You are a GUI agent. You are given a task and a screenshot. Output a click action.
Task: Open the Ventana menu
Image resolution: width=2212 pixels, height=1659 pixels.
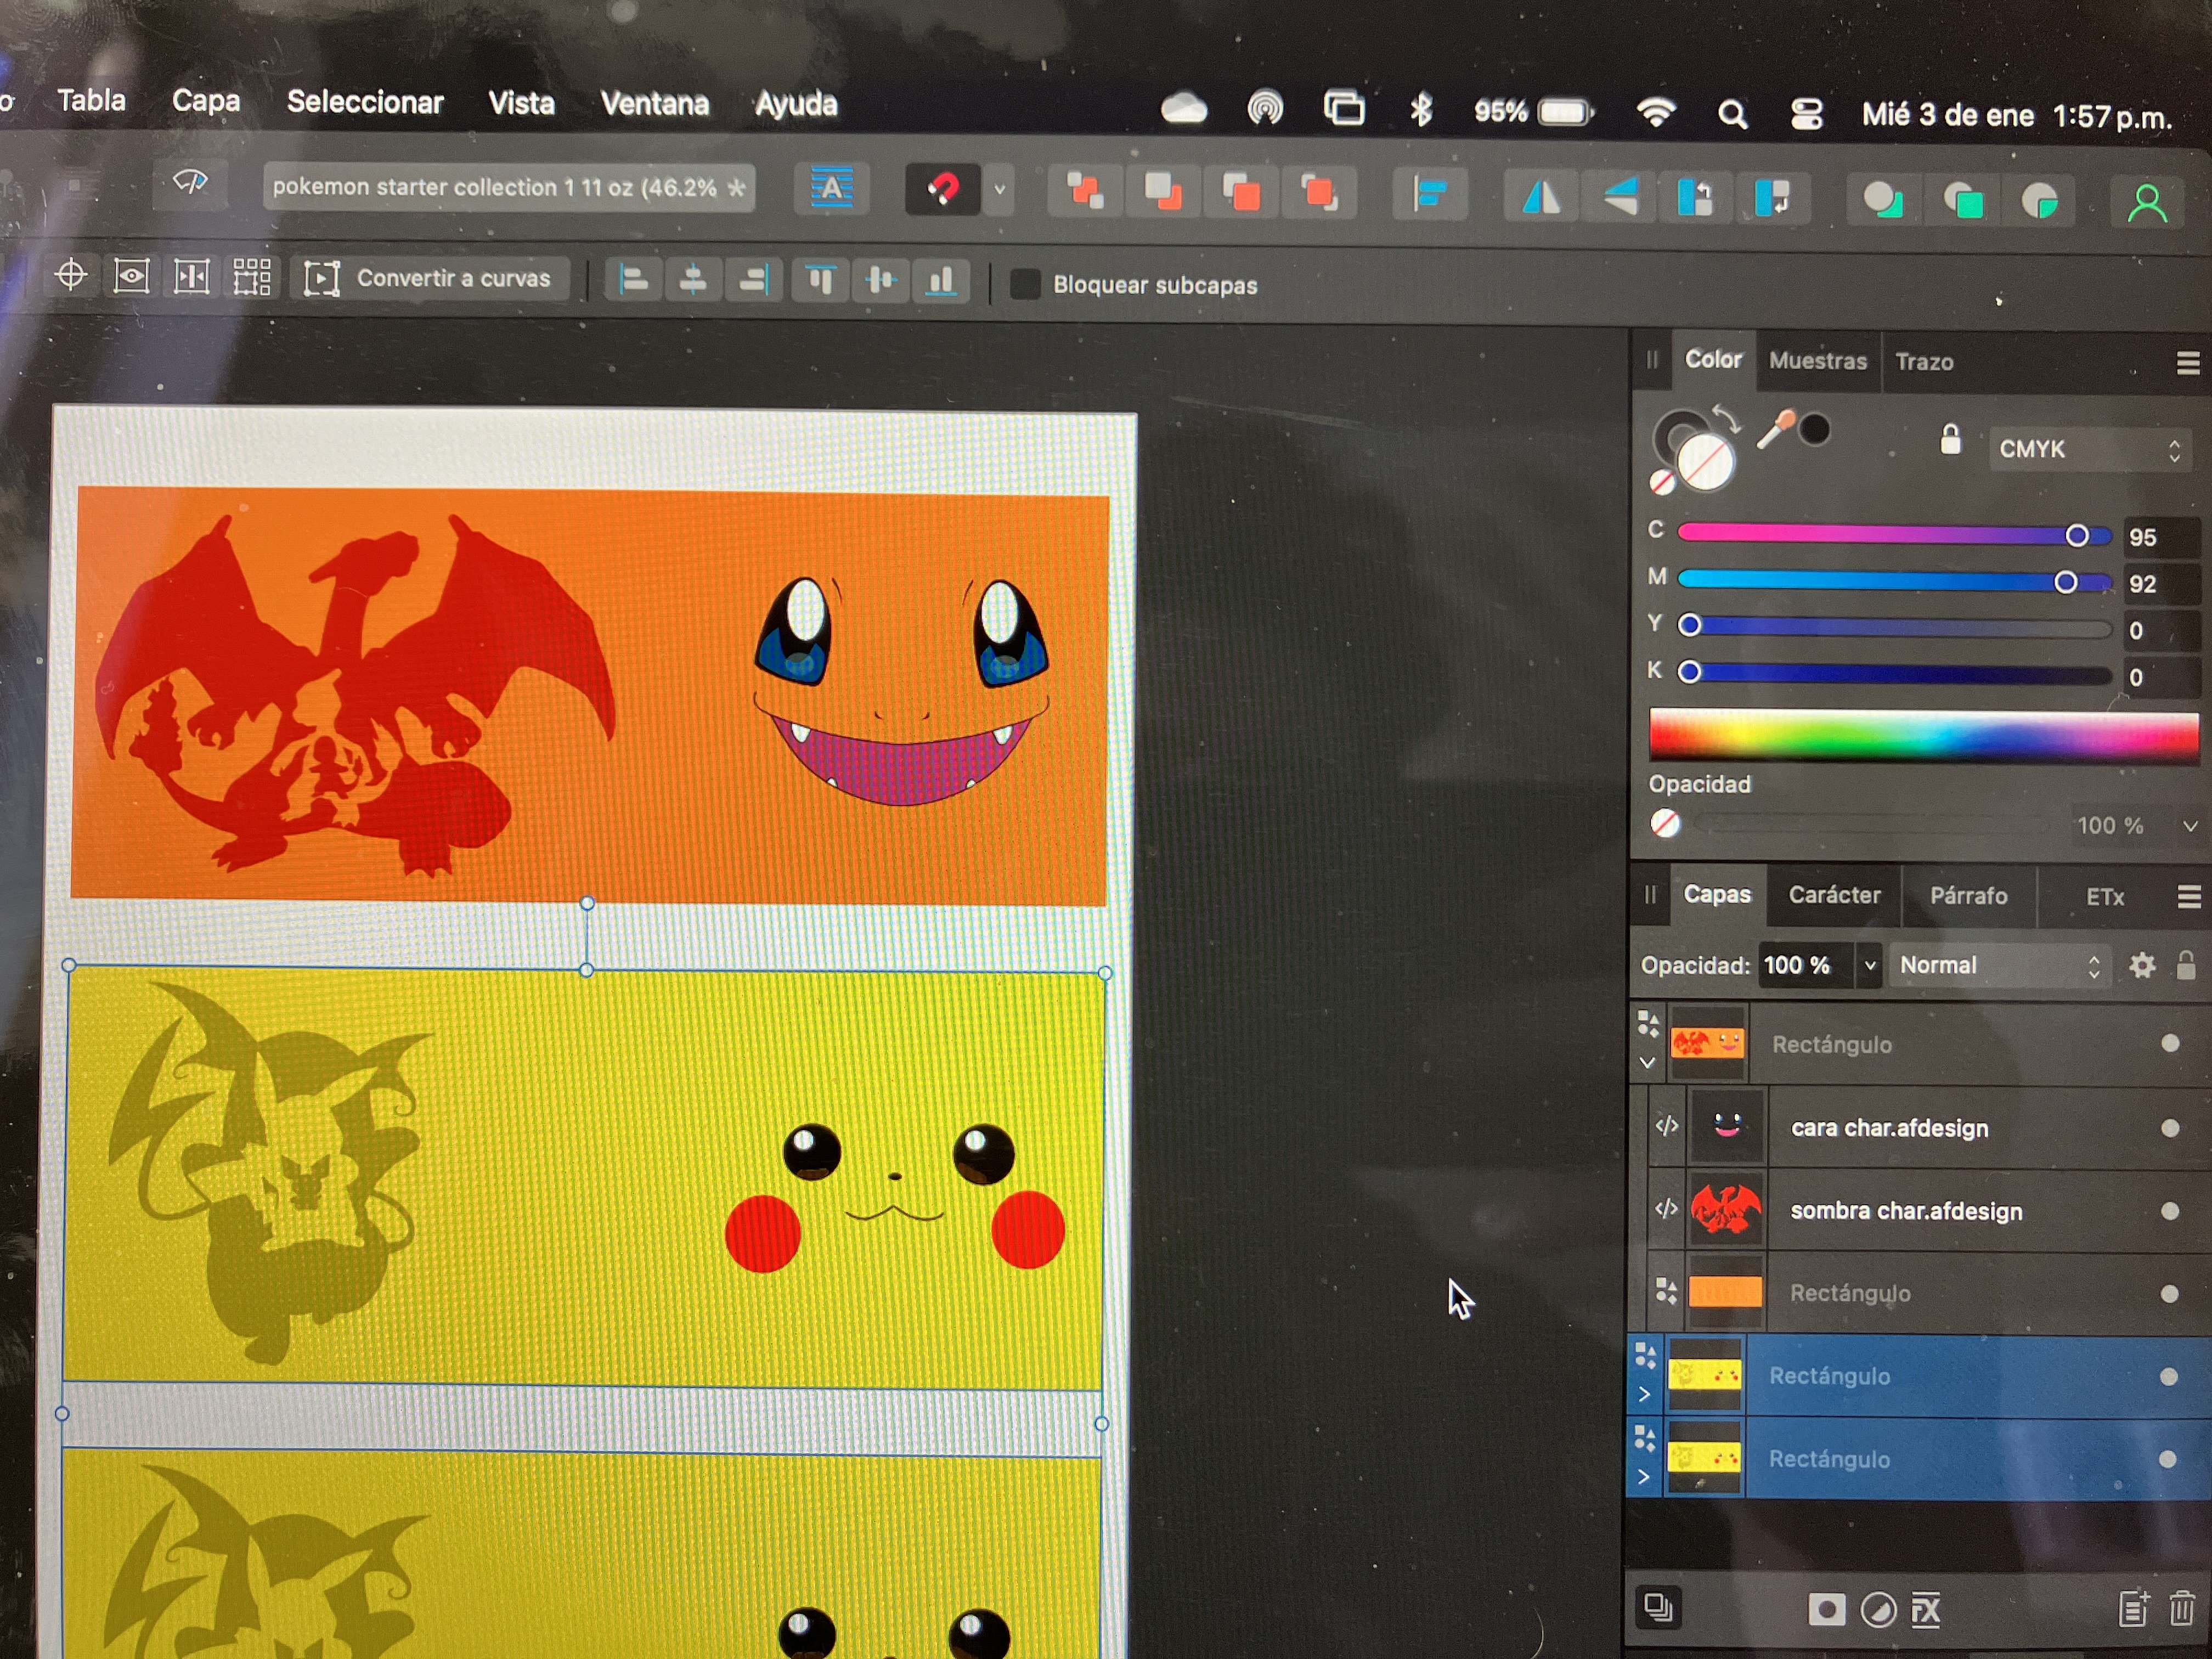tap(655, 104)
